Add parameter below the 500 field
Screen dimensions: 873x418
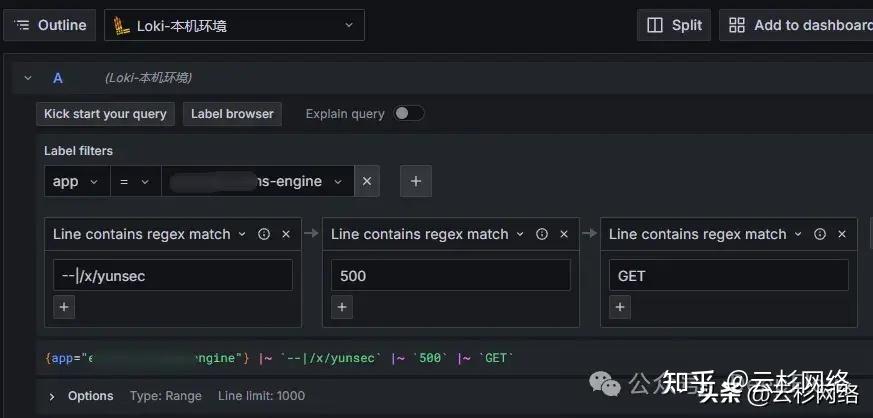pyautogui.click(x=342, y=307)
